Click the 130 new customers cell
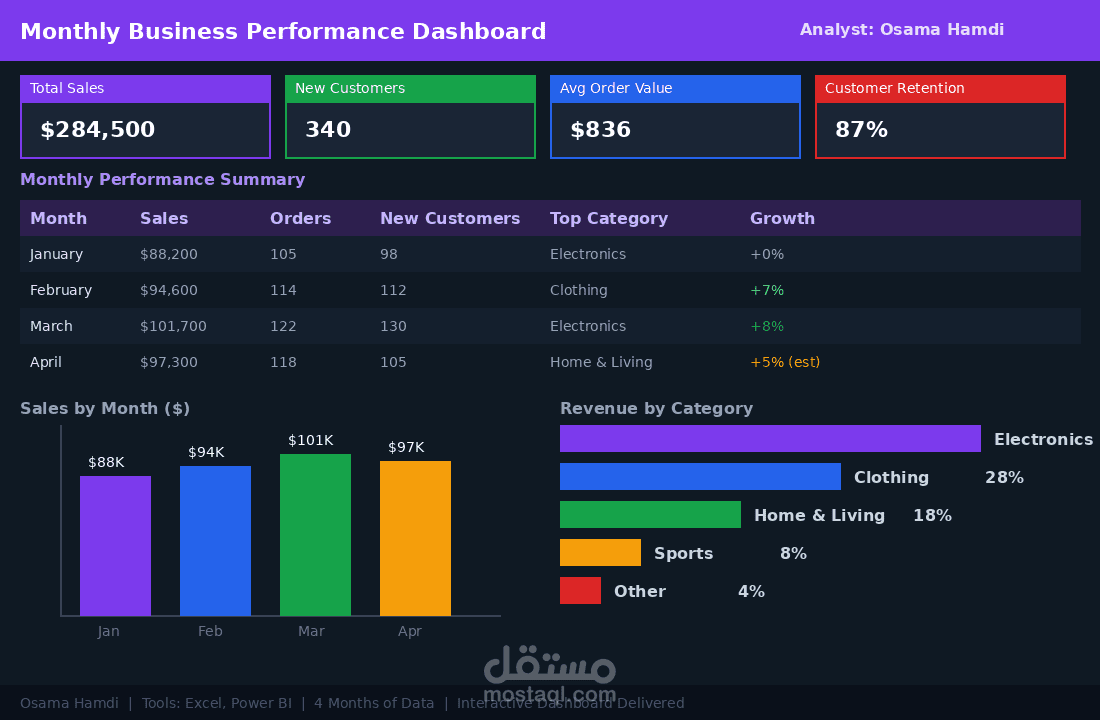The height and width of the screenshot is (720, 1100). pyautogui.click(x=394, y=326)
